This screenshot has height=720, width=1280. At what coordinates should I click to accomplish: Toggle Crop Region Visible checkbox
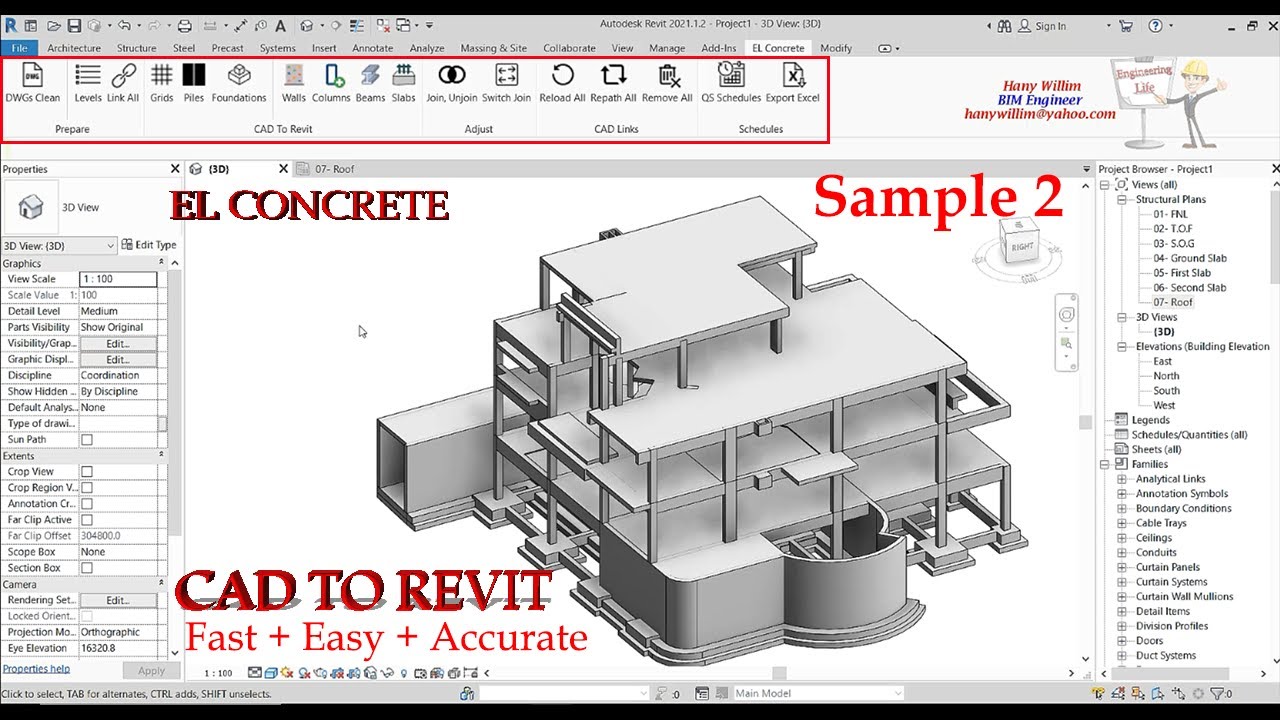pos(87,488)
